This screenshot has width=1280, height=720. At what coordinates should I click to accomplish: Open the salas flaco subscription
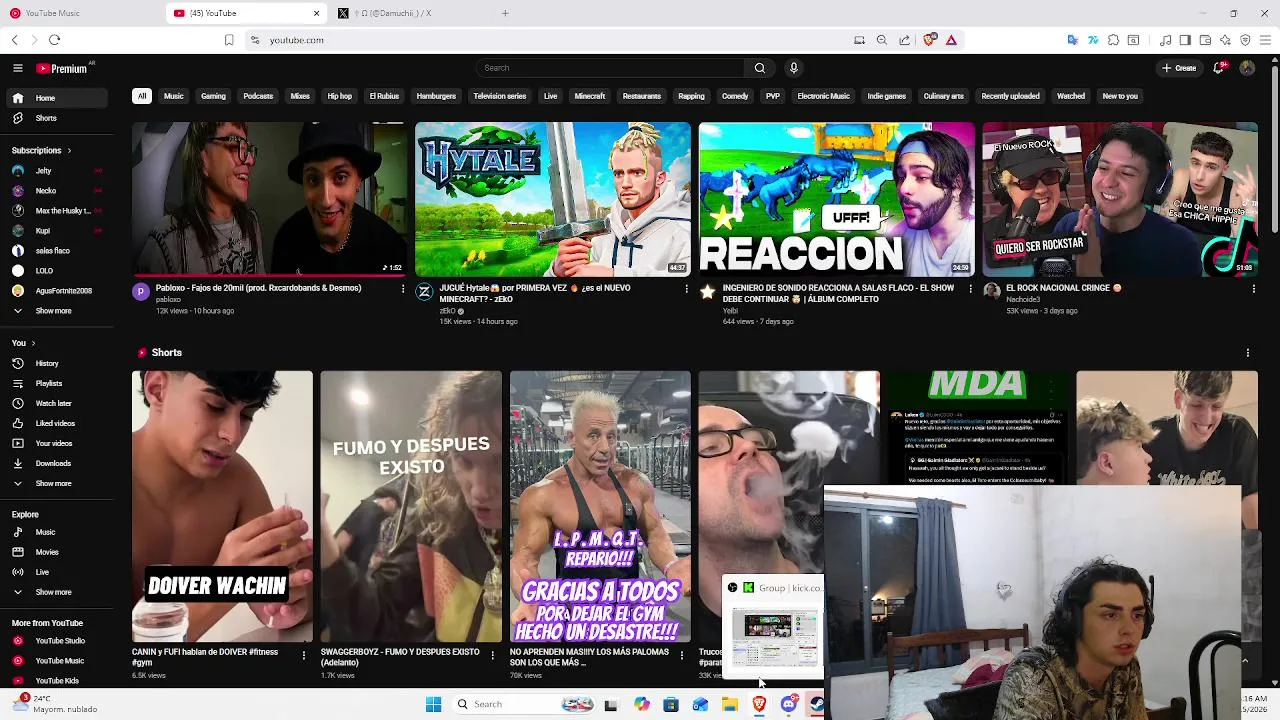coord(55,251)
